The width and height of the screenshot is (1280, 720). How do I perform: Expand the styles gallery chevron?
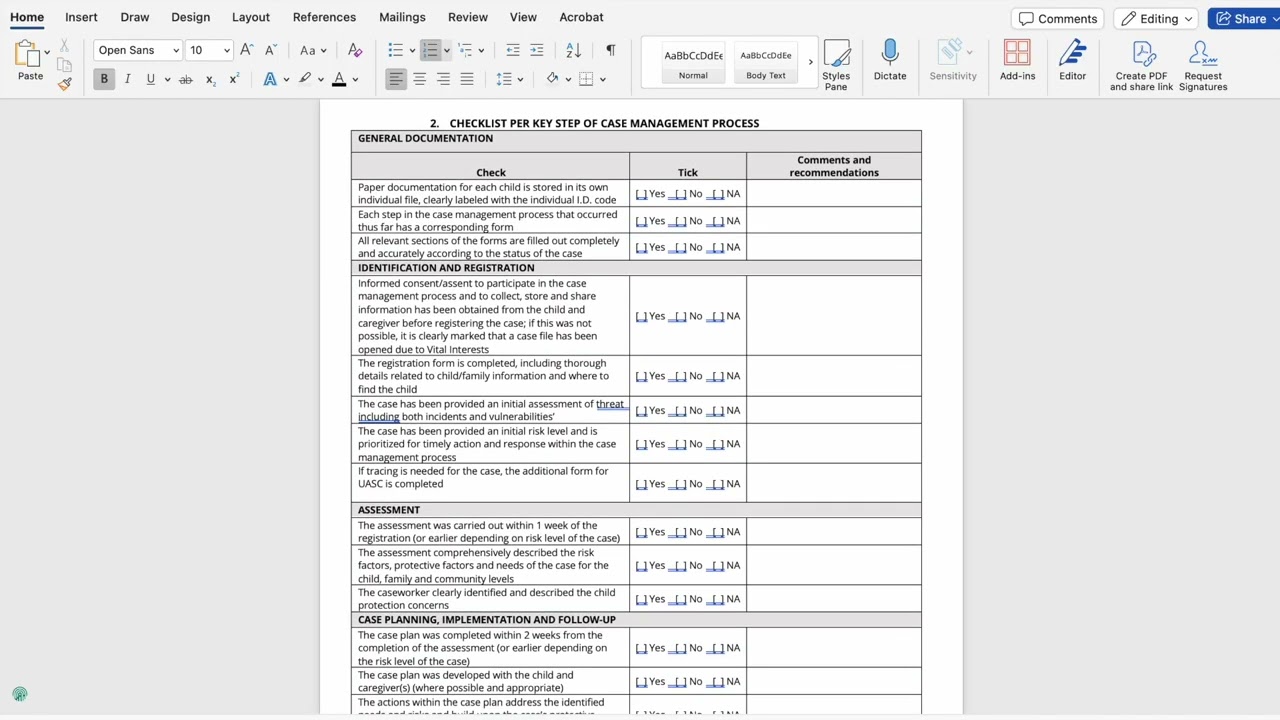[x=810, y=62]
